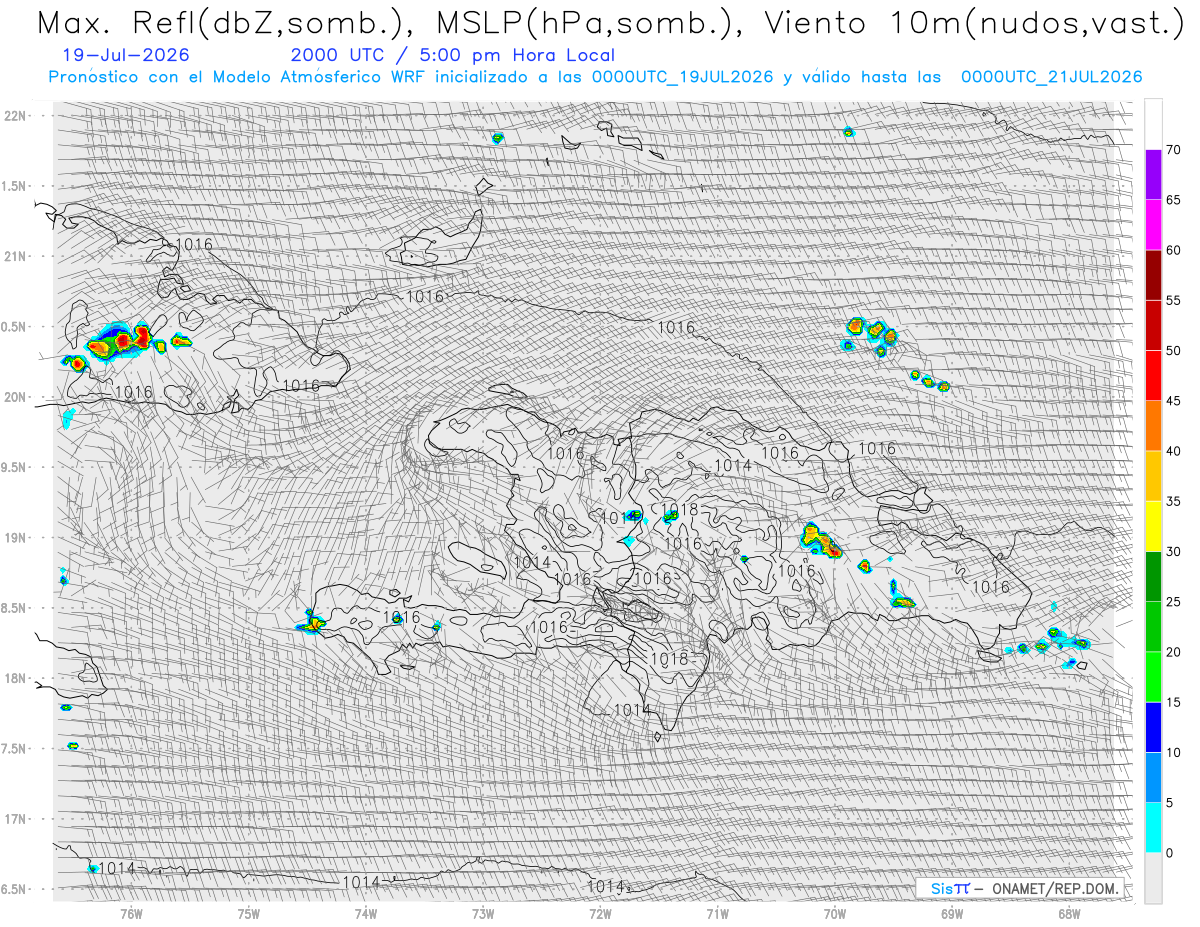Viewport: 1200px width, 927px height.
Task: Click the longitude axis label '76W'
Action: (x=131, y=913)
